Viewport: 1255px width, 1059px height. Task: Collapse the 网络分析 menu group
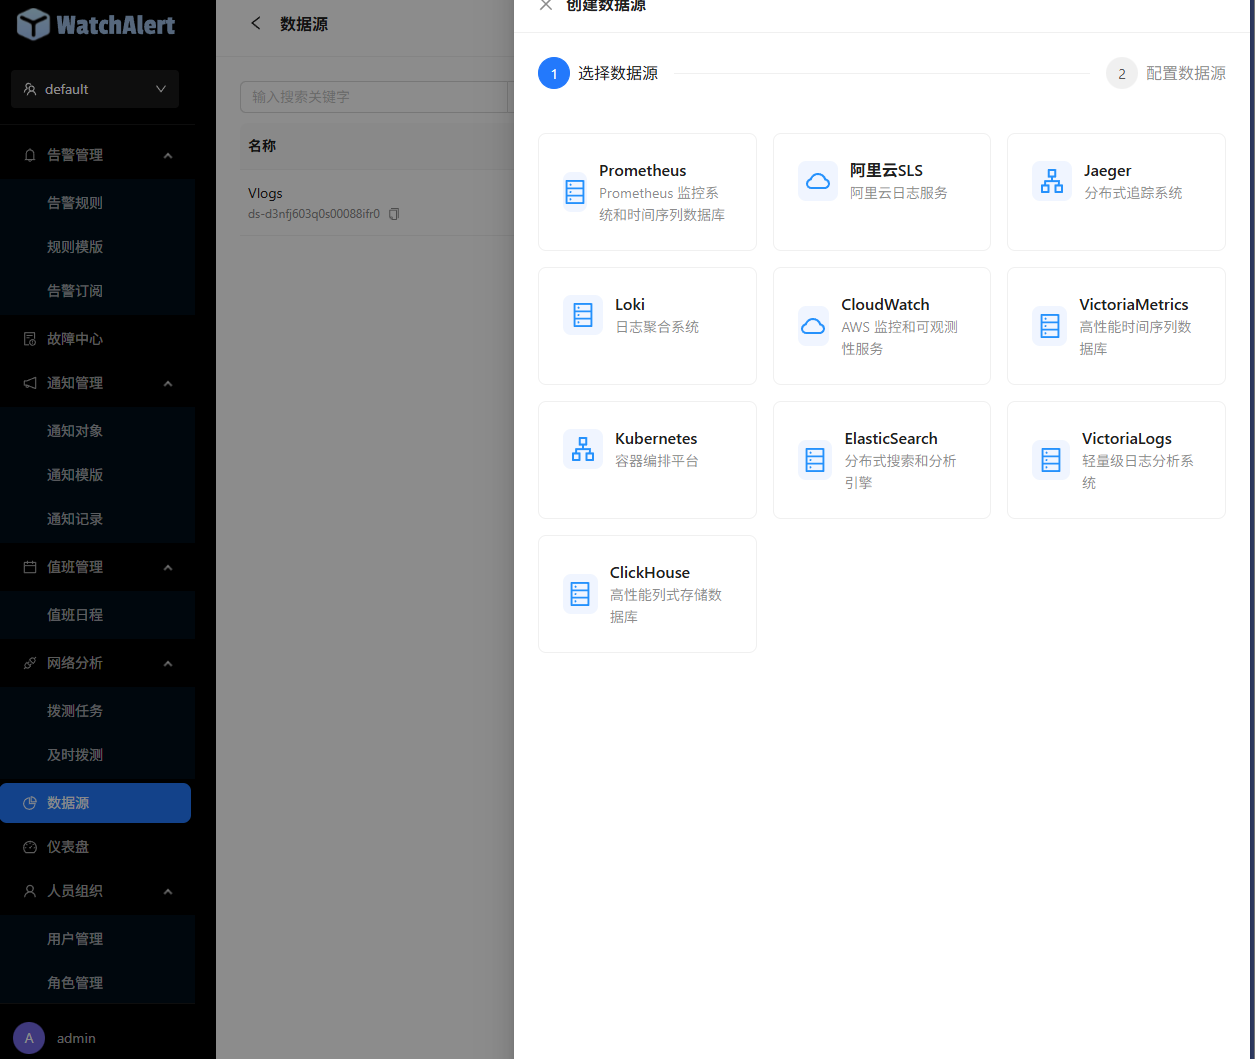[x=168, y=663]
